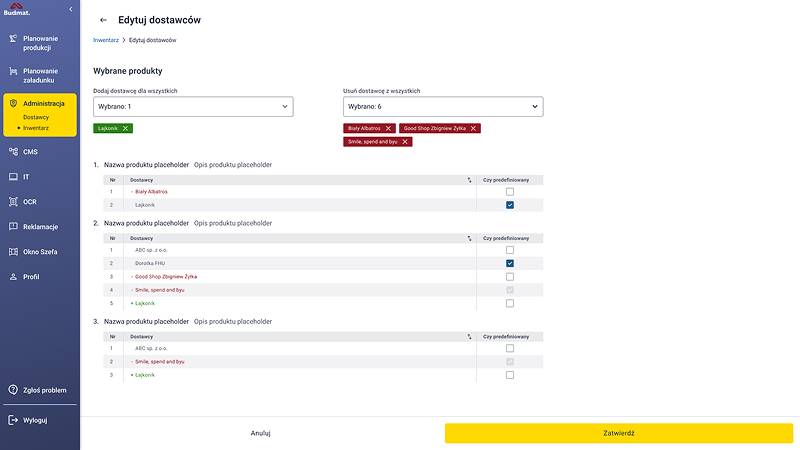Select Inwentarz submenu item

[36, 128]
